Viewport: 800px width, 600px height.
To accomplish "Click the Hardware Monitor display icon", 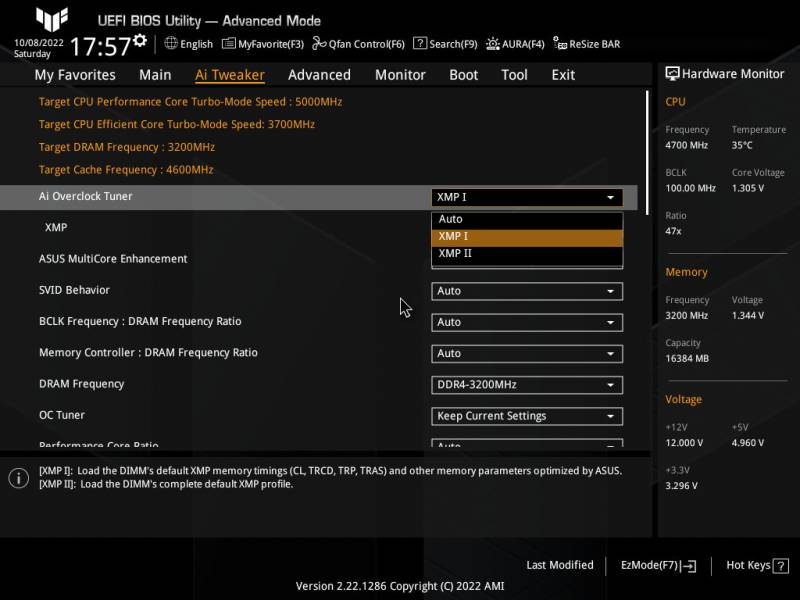I will (x=672, y=74).
